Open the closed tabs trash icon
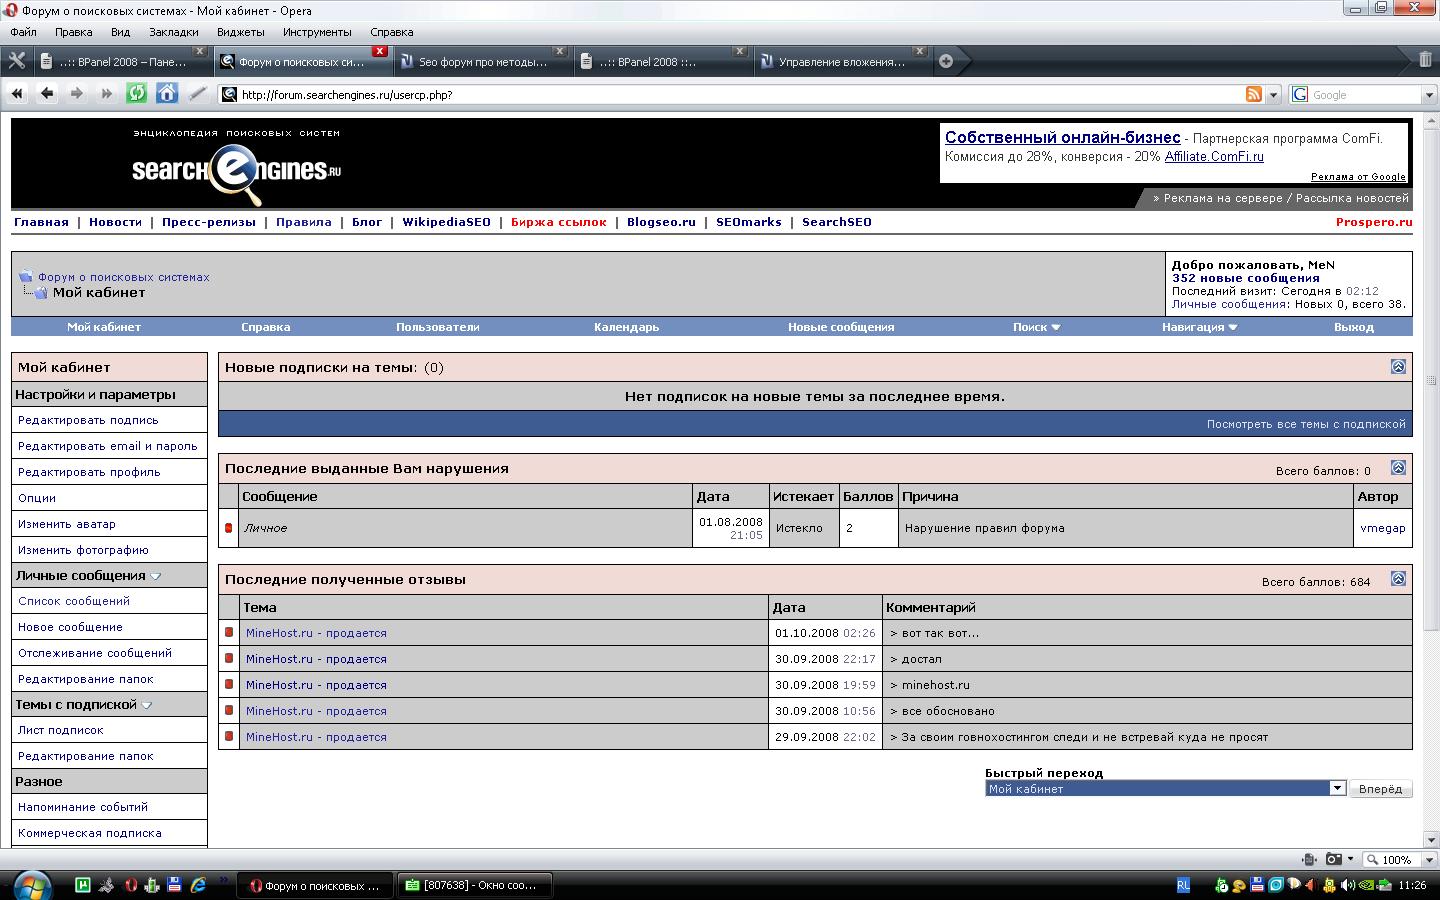Image resolution: width=1440 pixels, height=900 pixels. pyautogui.click(x=1425, y=60)
